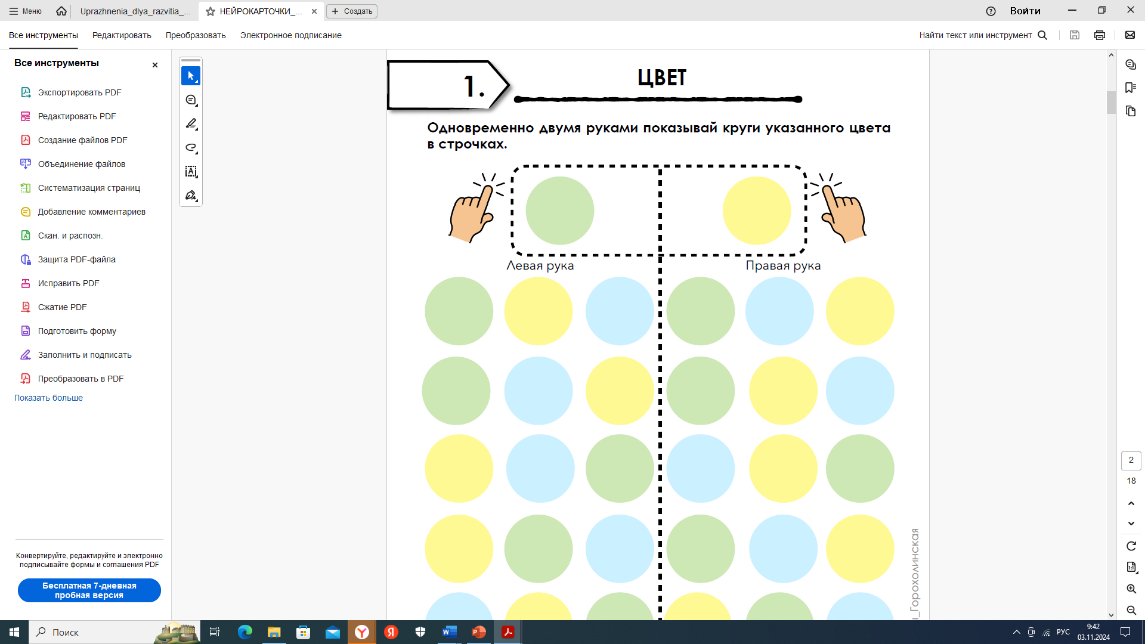1145x644 pixels.
Task: Print document using printer icon
Action: [1099, 35]
